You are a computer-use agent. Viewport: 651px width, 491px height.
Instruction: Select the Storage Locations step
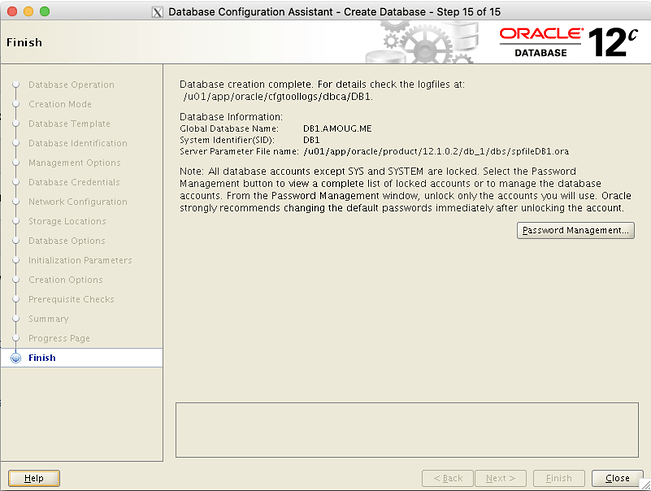(67, 221)
